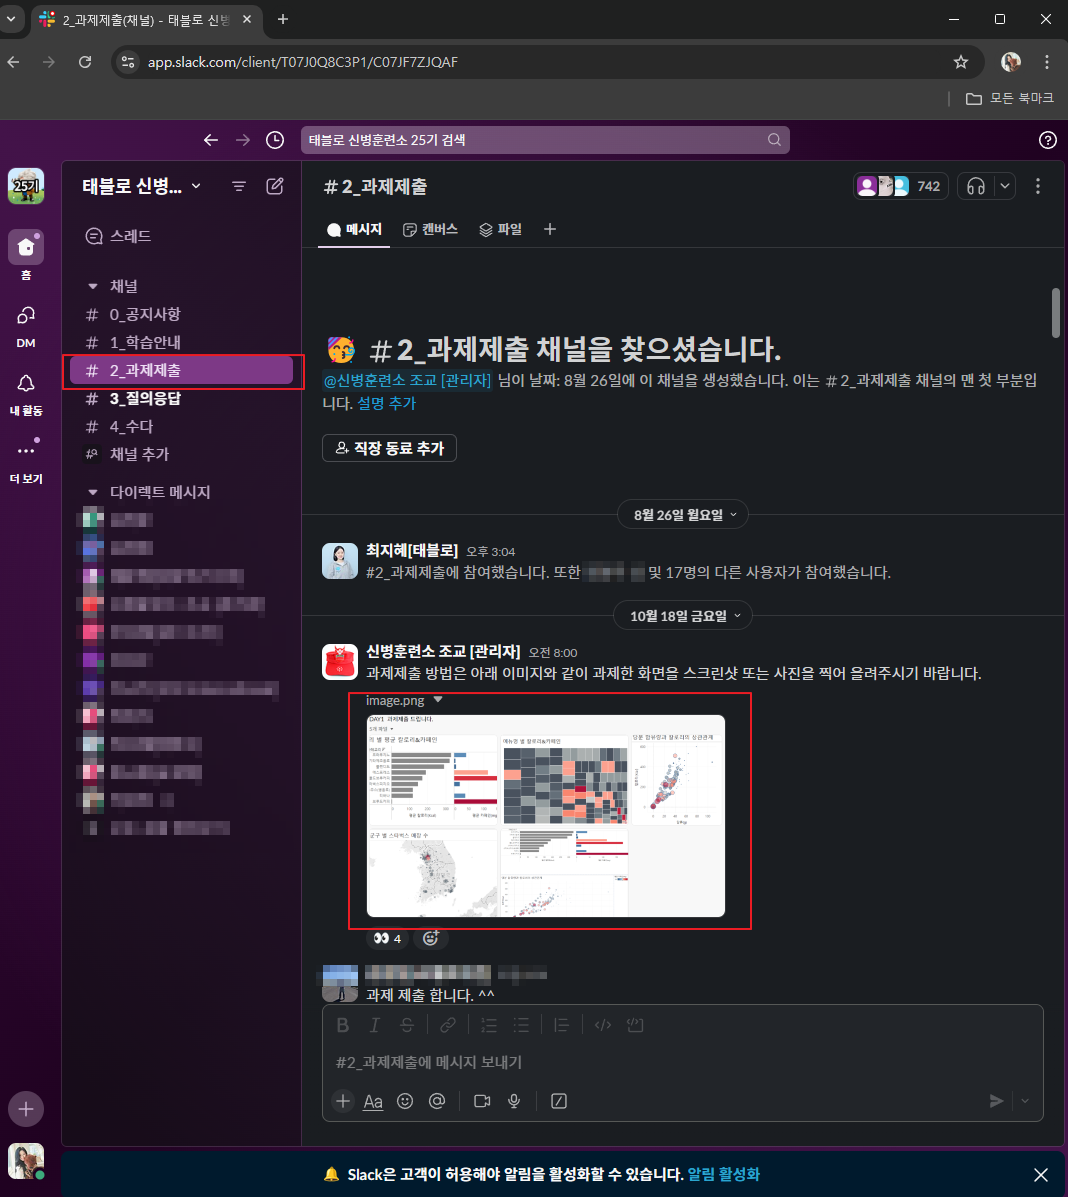Viewport: 1068px width, 1197px height.
Task: Add a new tab with the plus icon
Action: point(550,229)
